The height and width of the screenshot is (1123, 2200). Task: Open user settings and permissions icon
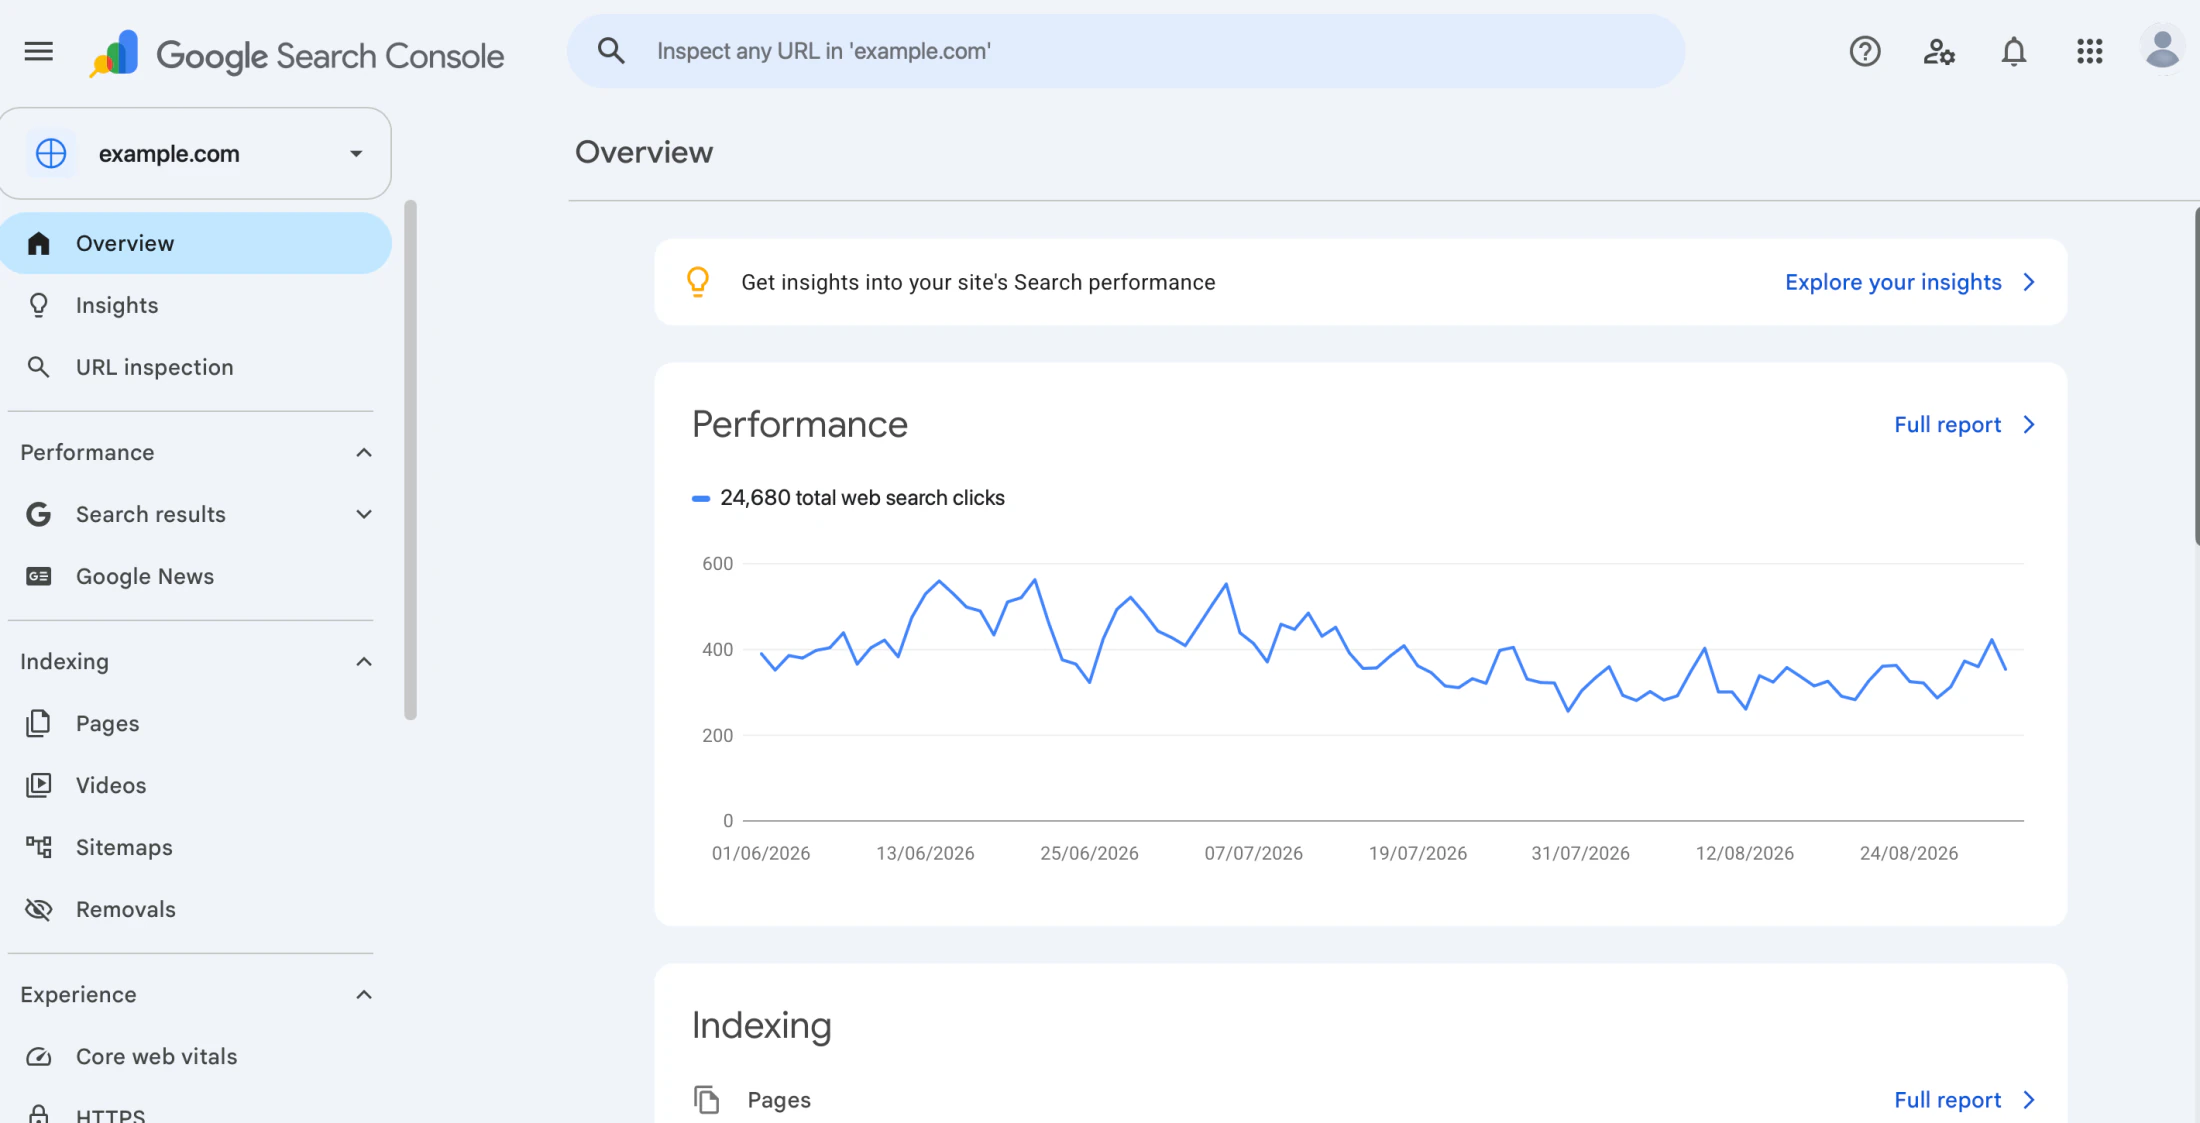coord(1939,51)
